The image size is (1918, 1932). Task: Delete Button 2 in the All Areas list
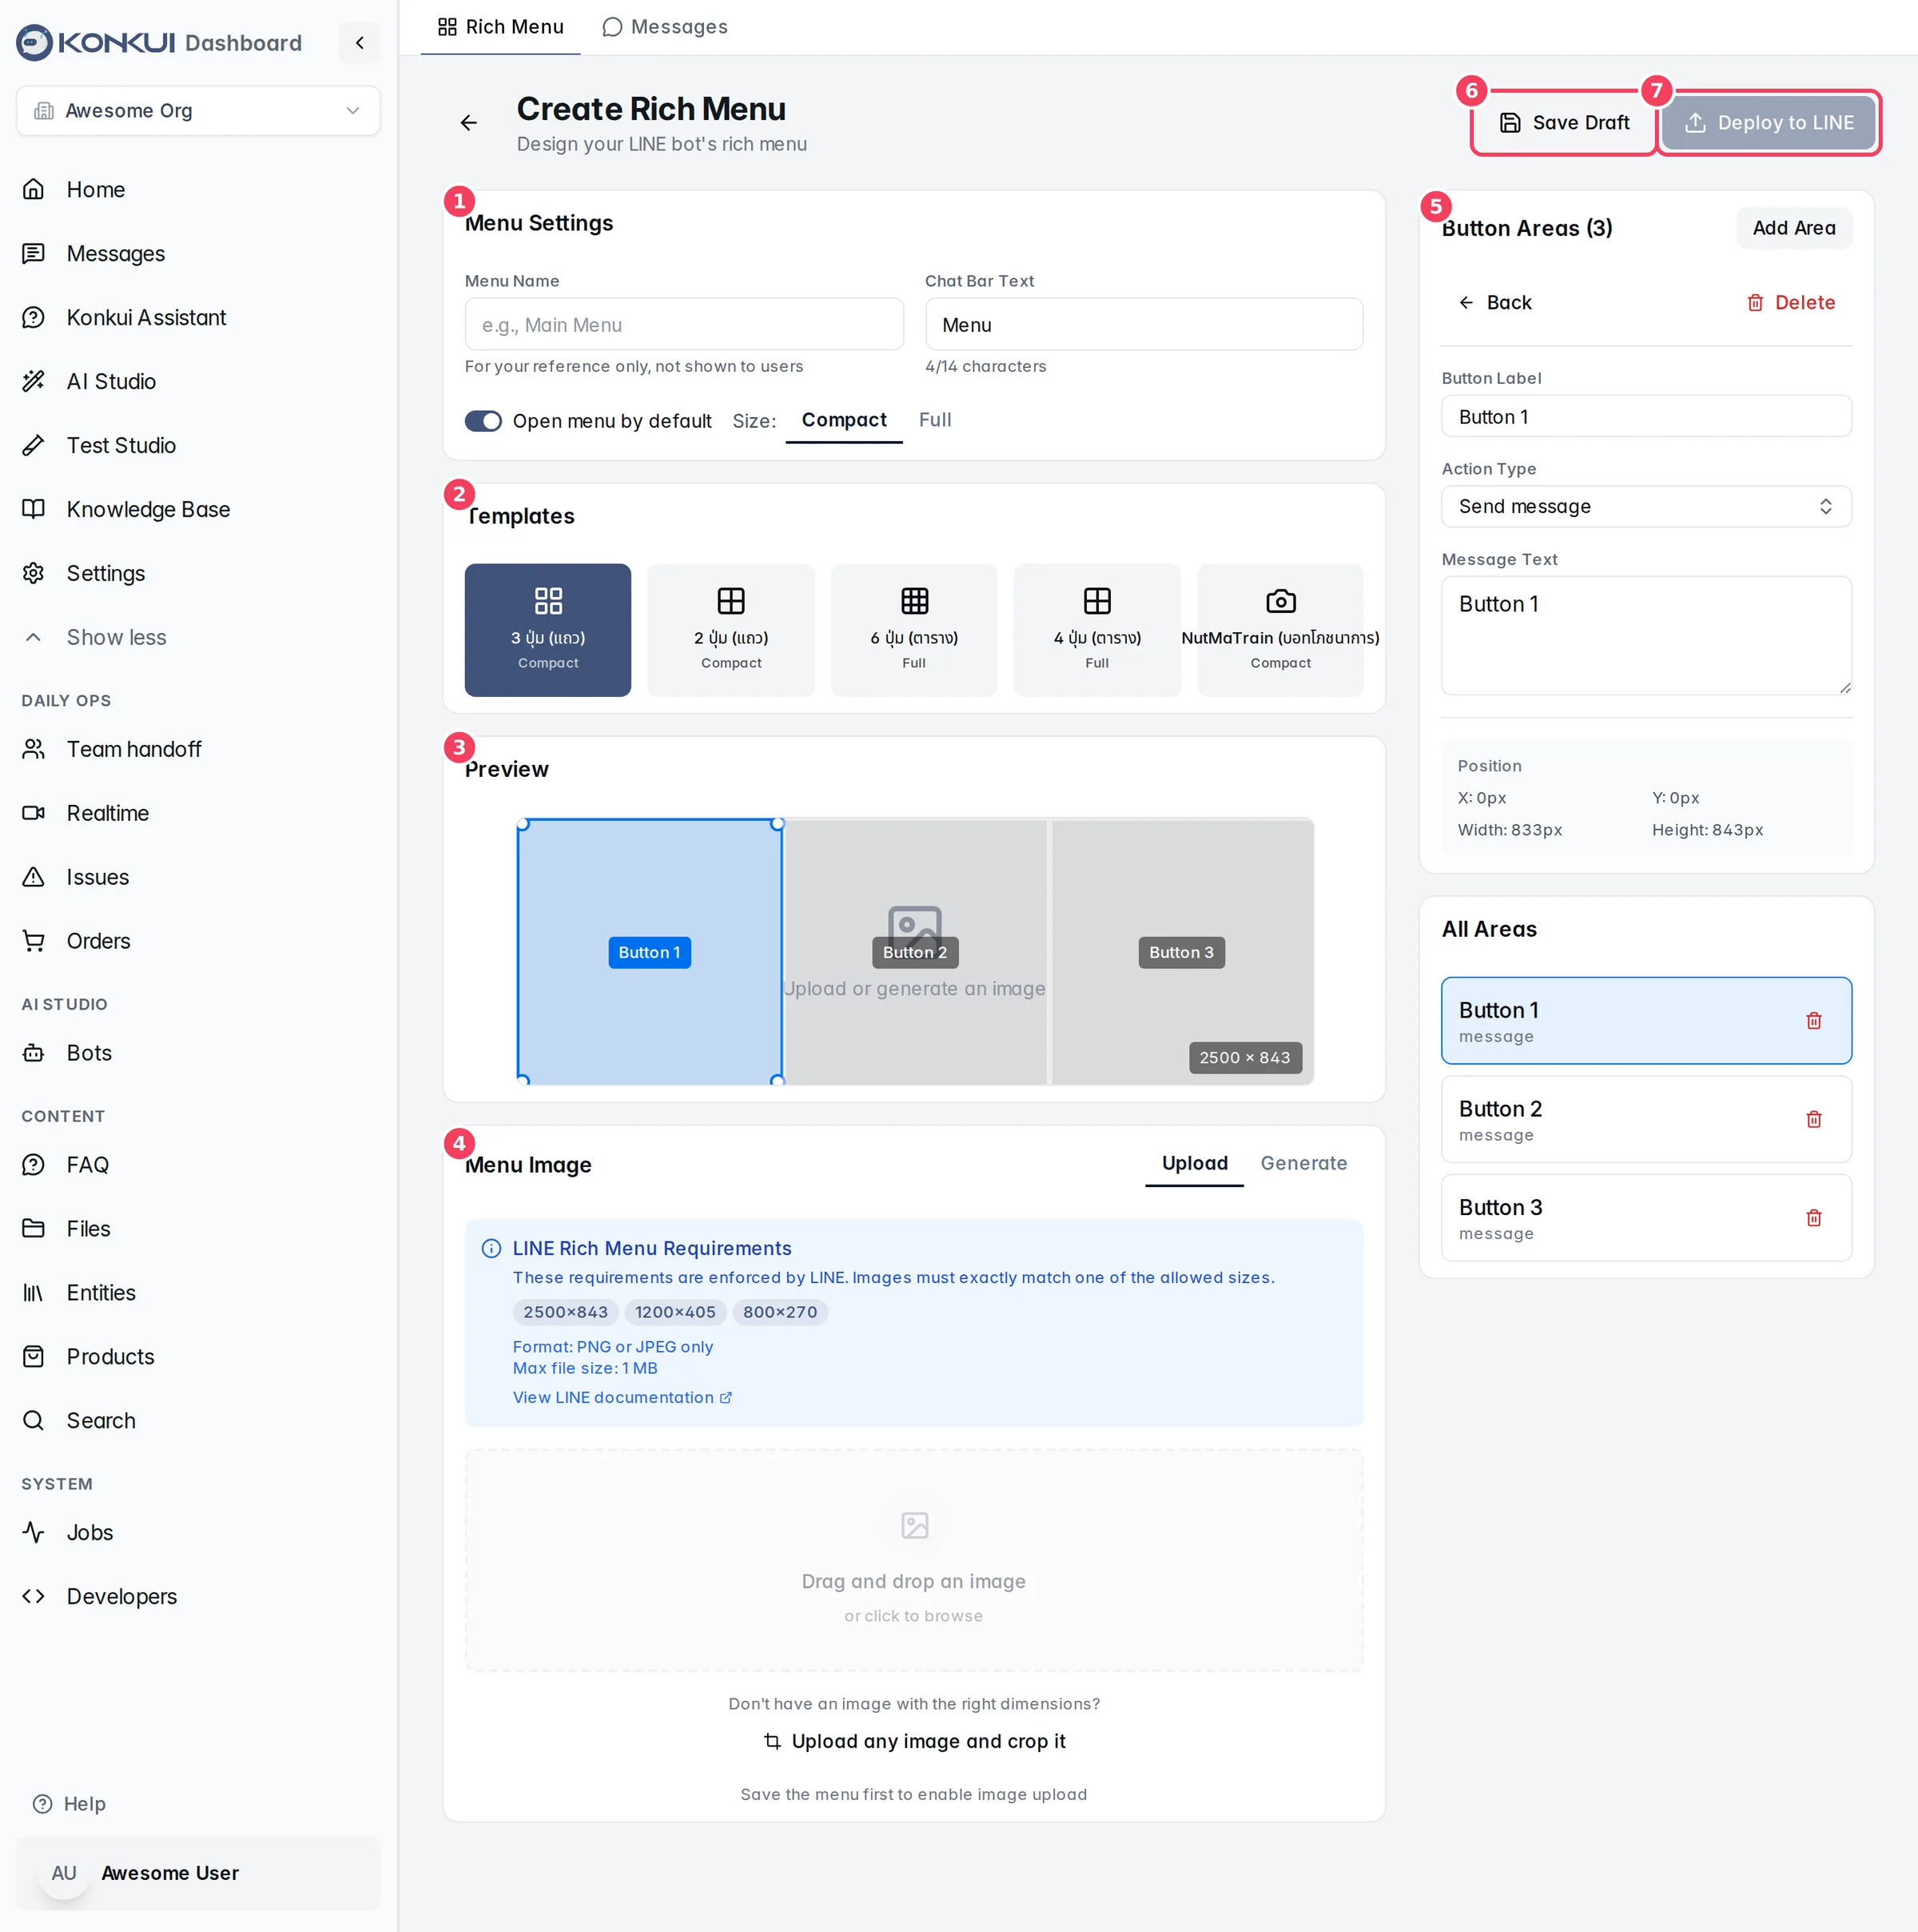tap(1813, 1119)
